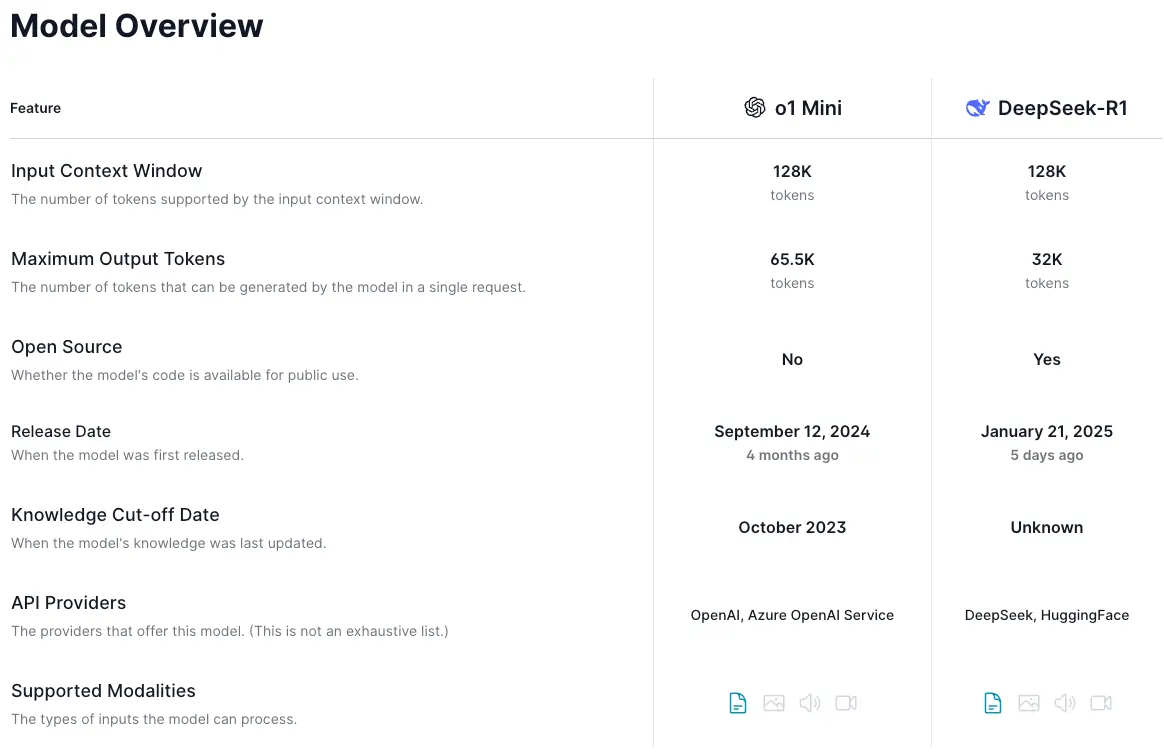This screenshot has width=1164, height=755.
Task: Click the OpenAI logo beside o1 Mini
Action: (x=755, y=108)
